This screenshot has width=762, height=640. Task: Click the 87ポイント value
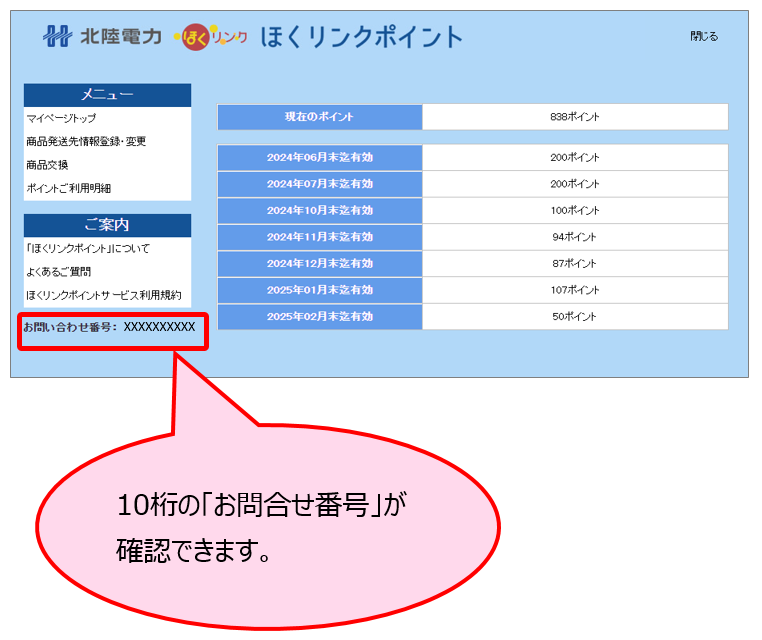coord(574,263)
